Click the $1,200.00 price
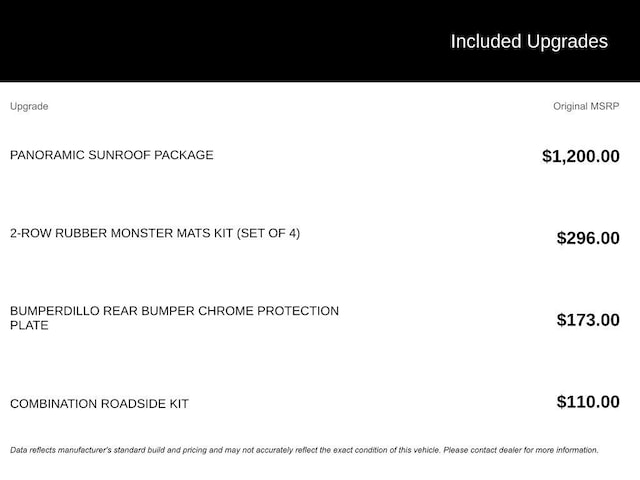The width and height of the screenshot is (640, 480). (581, 156)
